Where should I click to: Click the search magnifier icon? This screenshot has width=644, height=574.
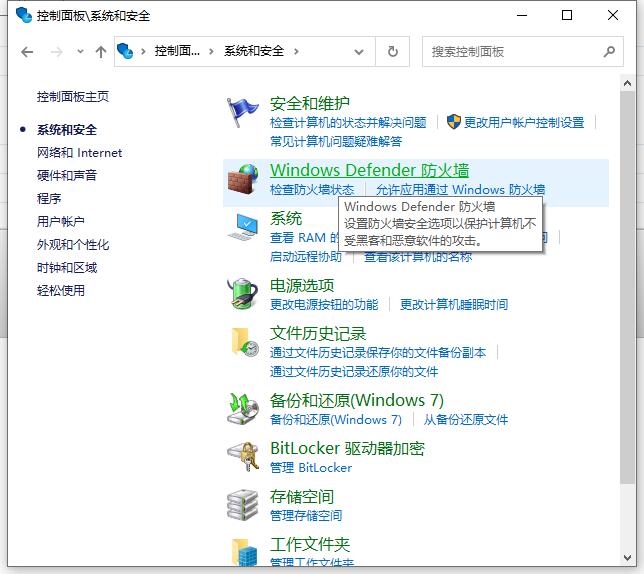pos(609,52)
